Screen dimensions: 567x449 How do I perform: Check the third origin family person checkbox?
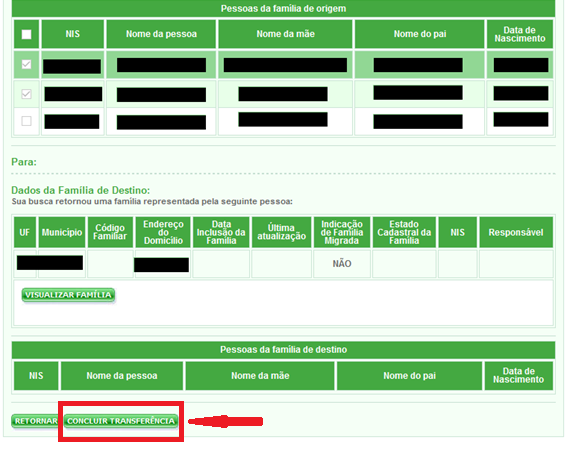(26, 121)
